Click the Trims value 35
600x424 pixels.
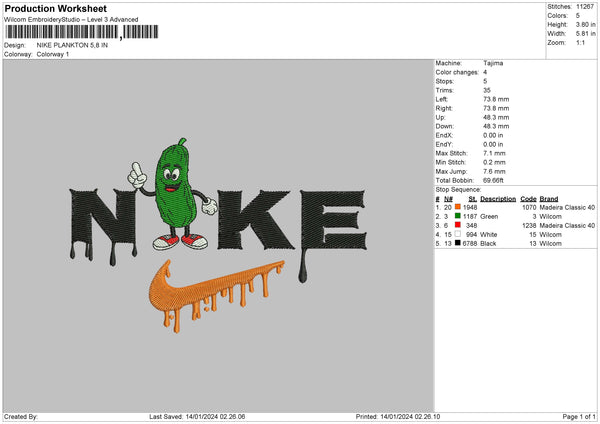point(487,90)
